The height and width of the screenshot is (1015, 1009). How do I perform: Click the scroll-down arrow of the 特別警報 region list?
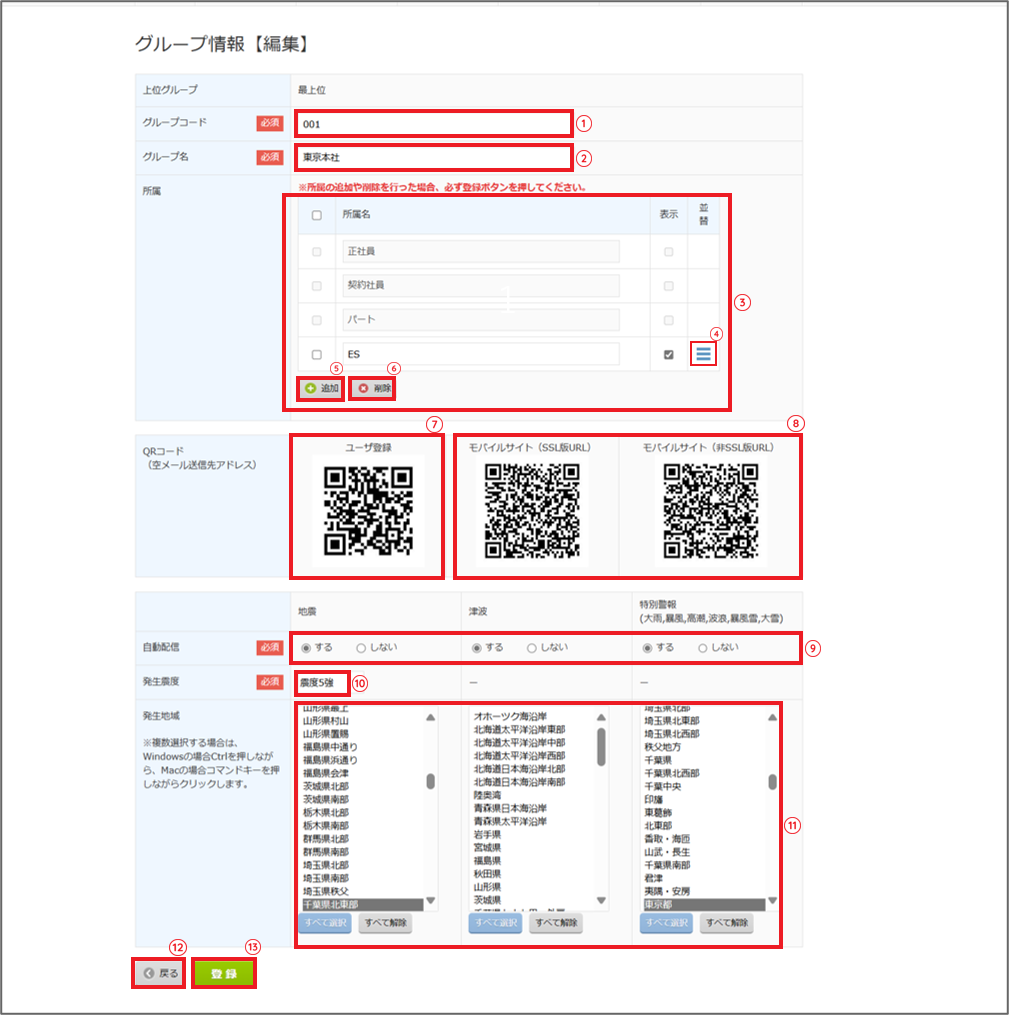pos(772,900)
